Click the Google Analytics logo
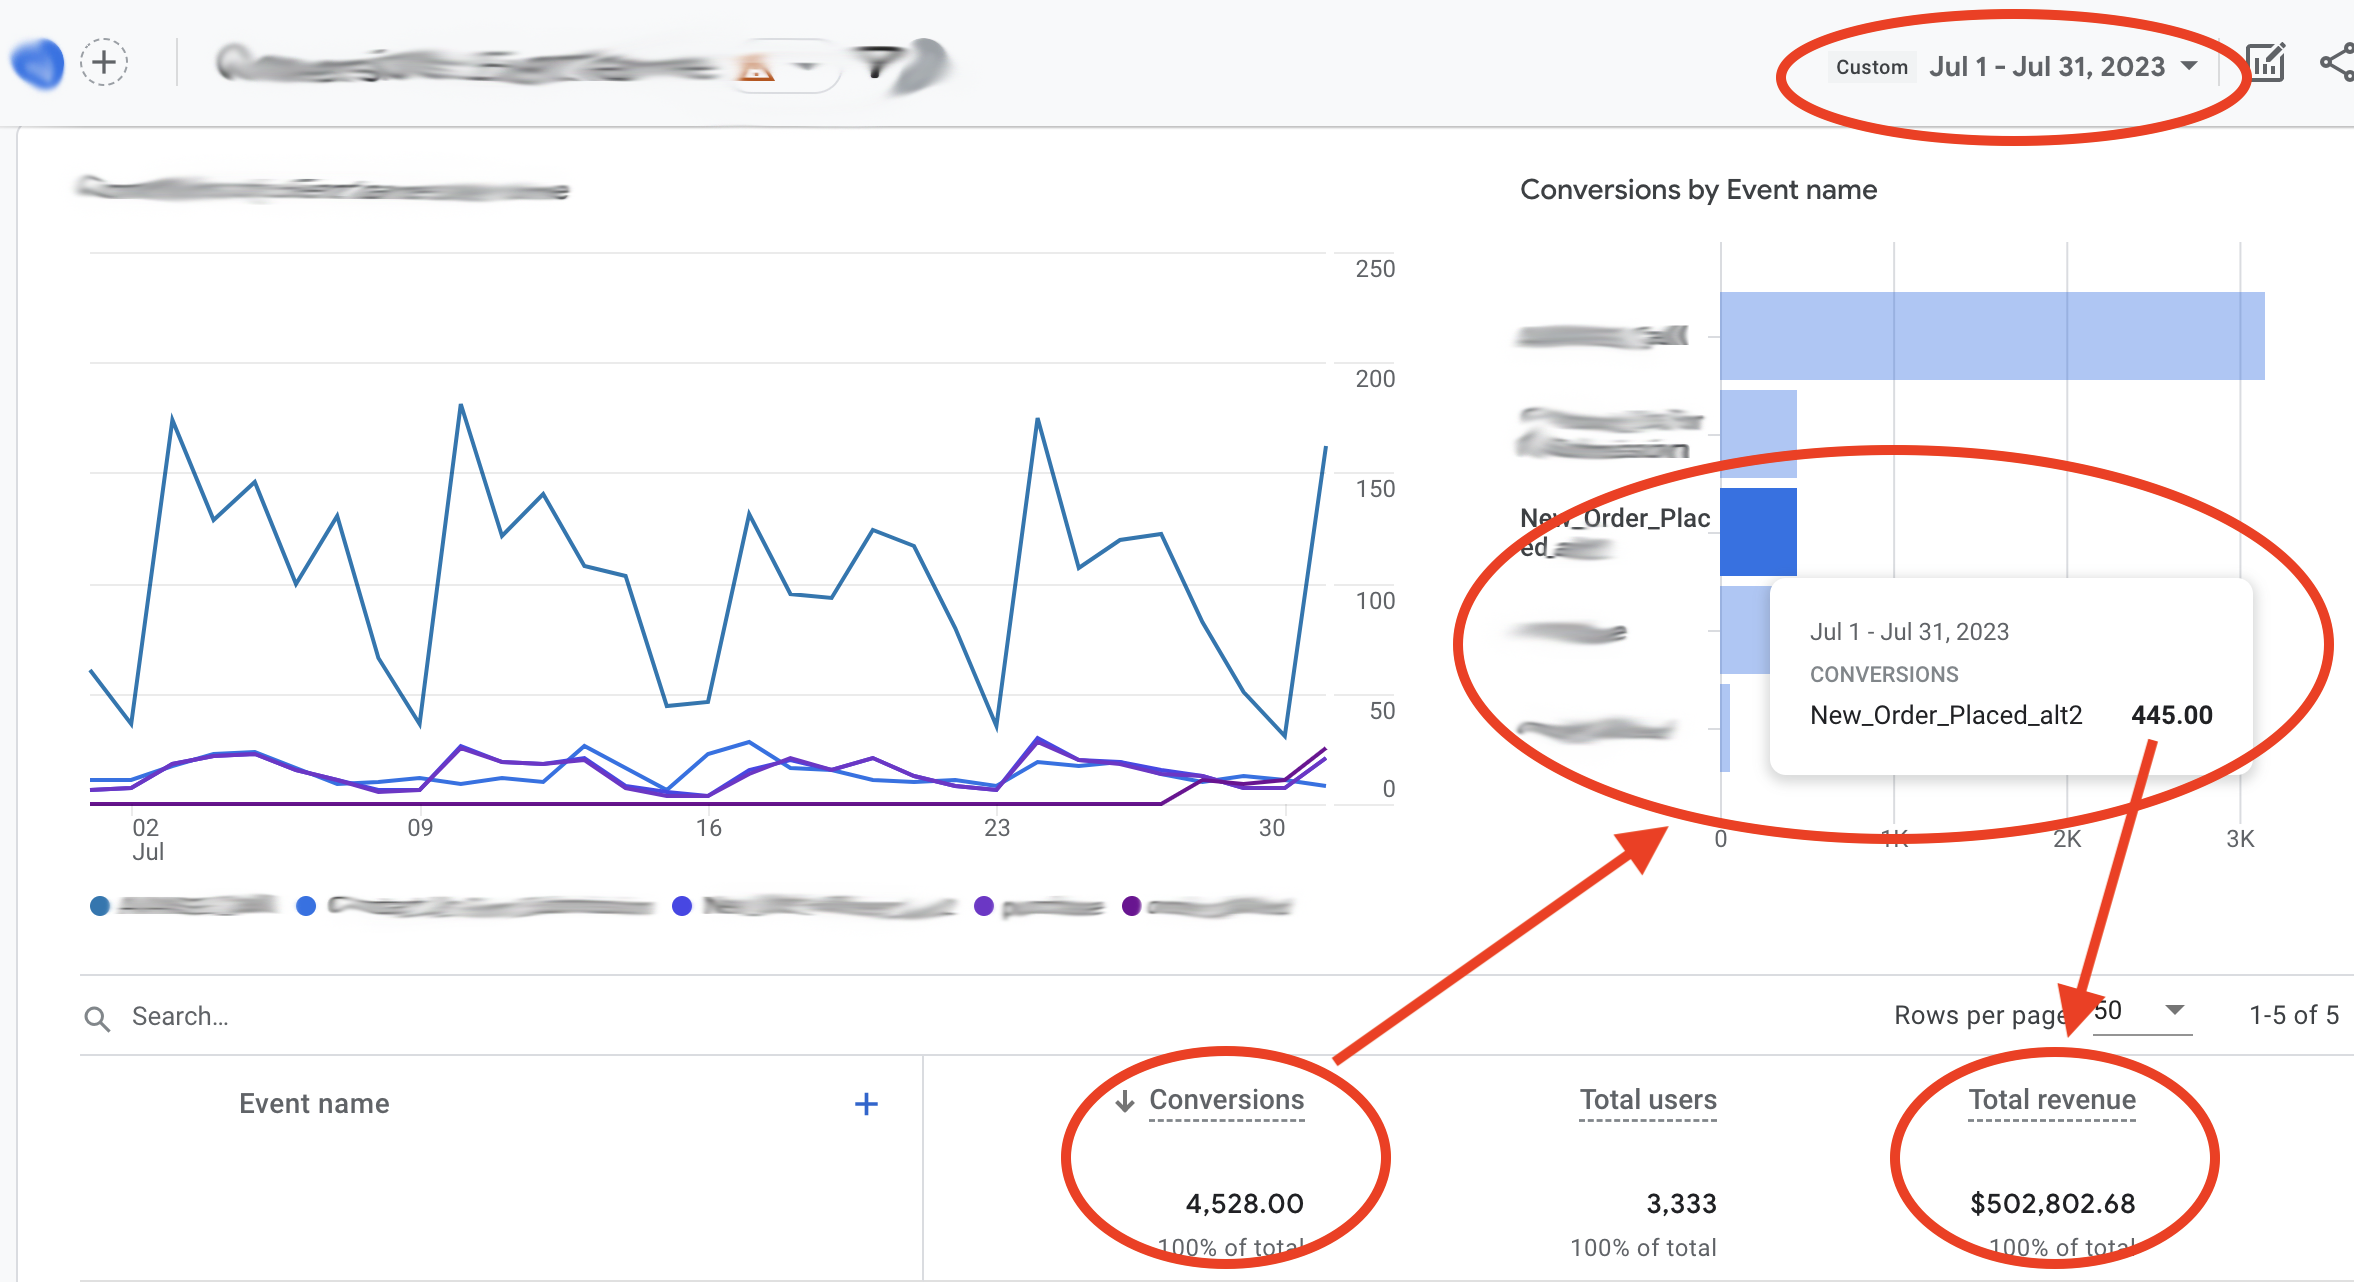 (x=35, y=62)
